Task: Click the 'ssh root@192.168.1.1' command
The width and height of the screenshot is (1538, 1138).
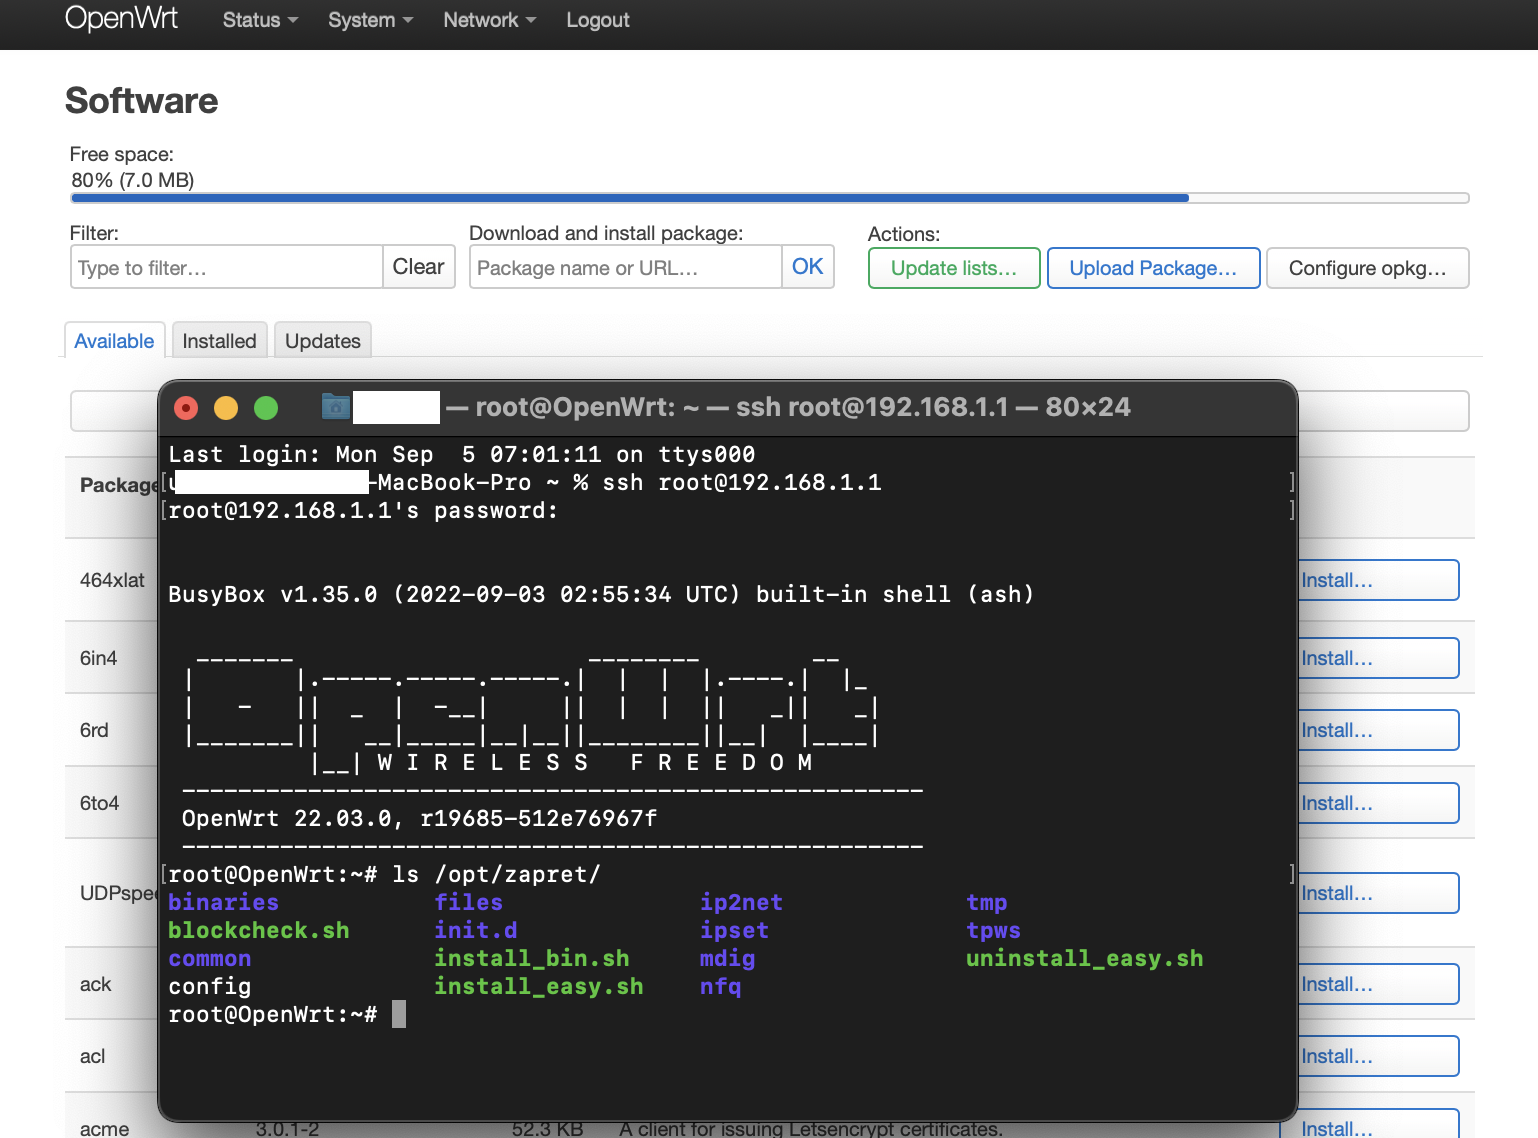Action: 742,482
